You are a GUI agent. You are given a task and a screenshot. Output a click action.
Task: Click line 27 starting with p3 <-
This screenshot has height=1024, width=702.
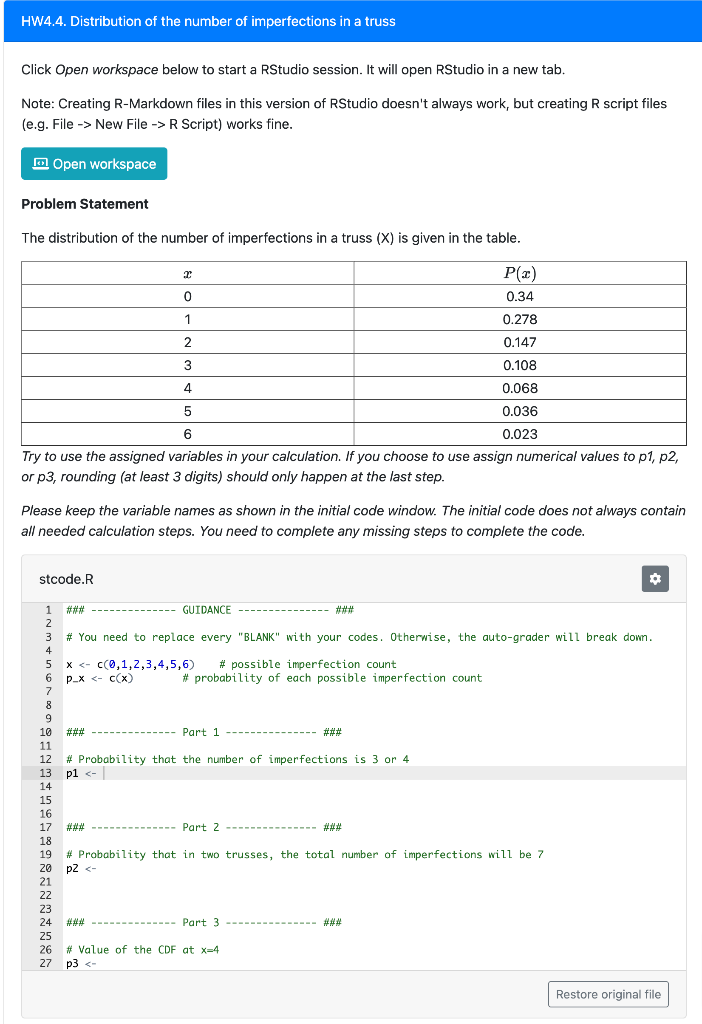[x=81, y=963]
